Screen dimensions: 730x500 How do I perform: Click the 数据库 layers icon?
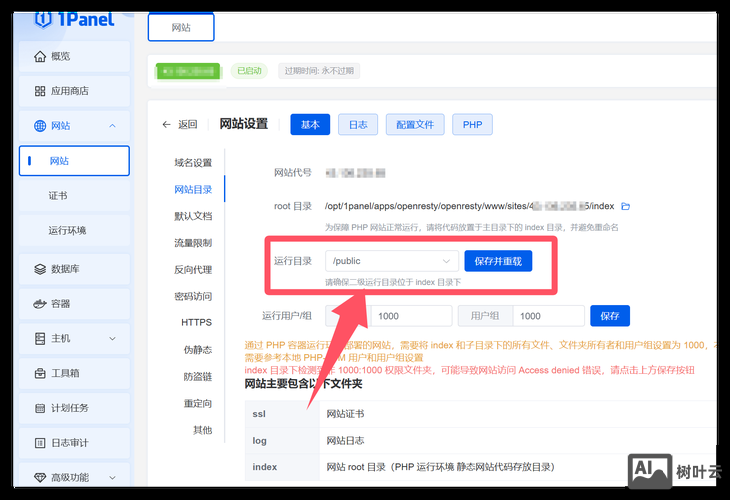[x=40, y=269]
